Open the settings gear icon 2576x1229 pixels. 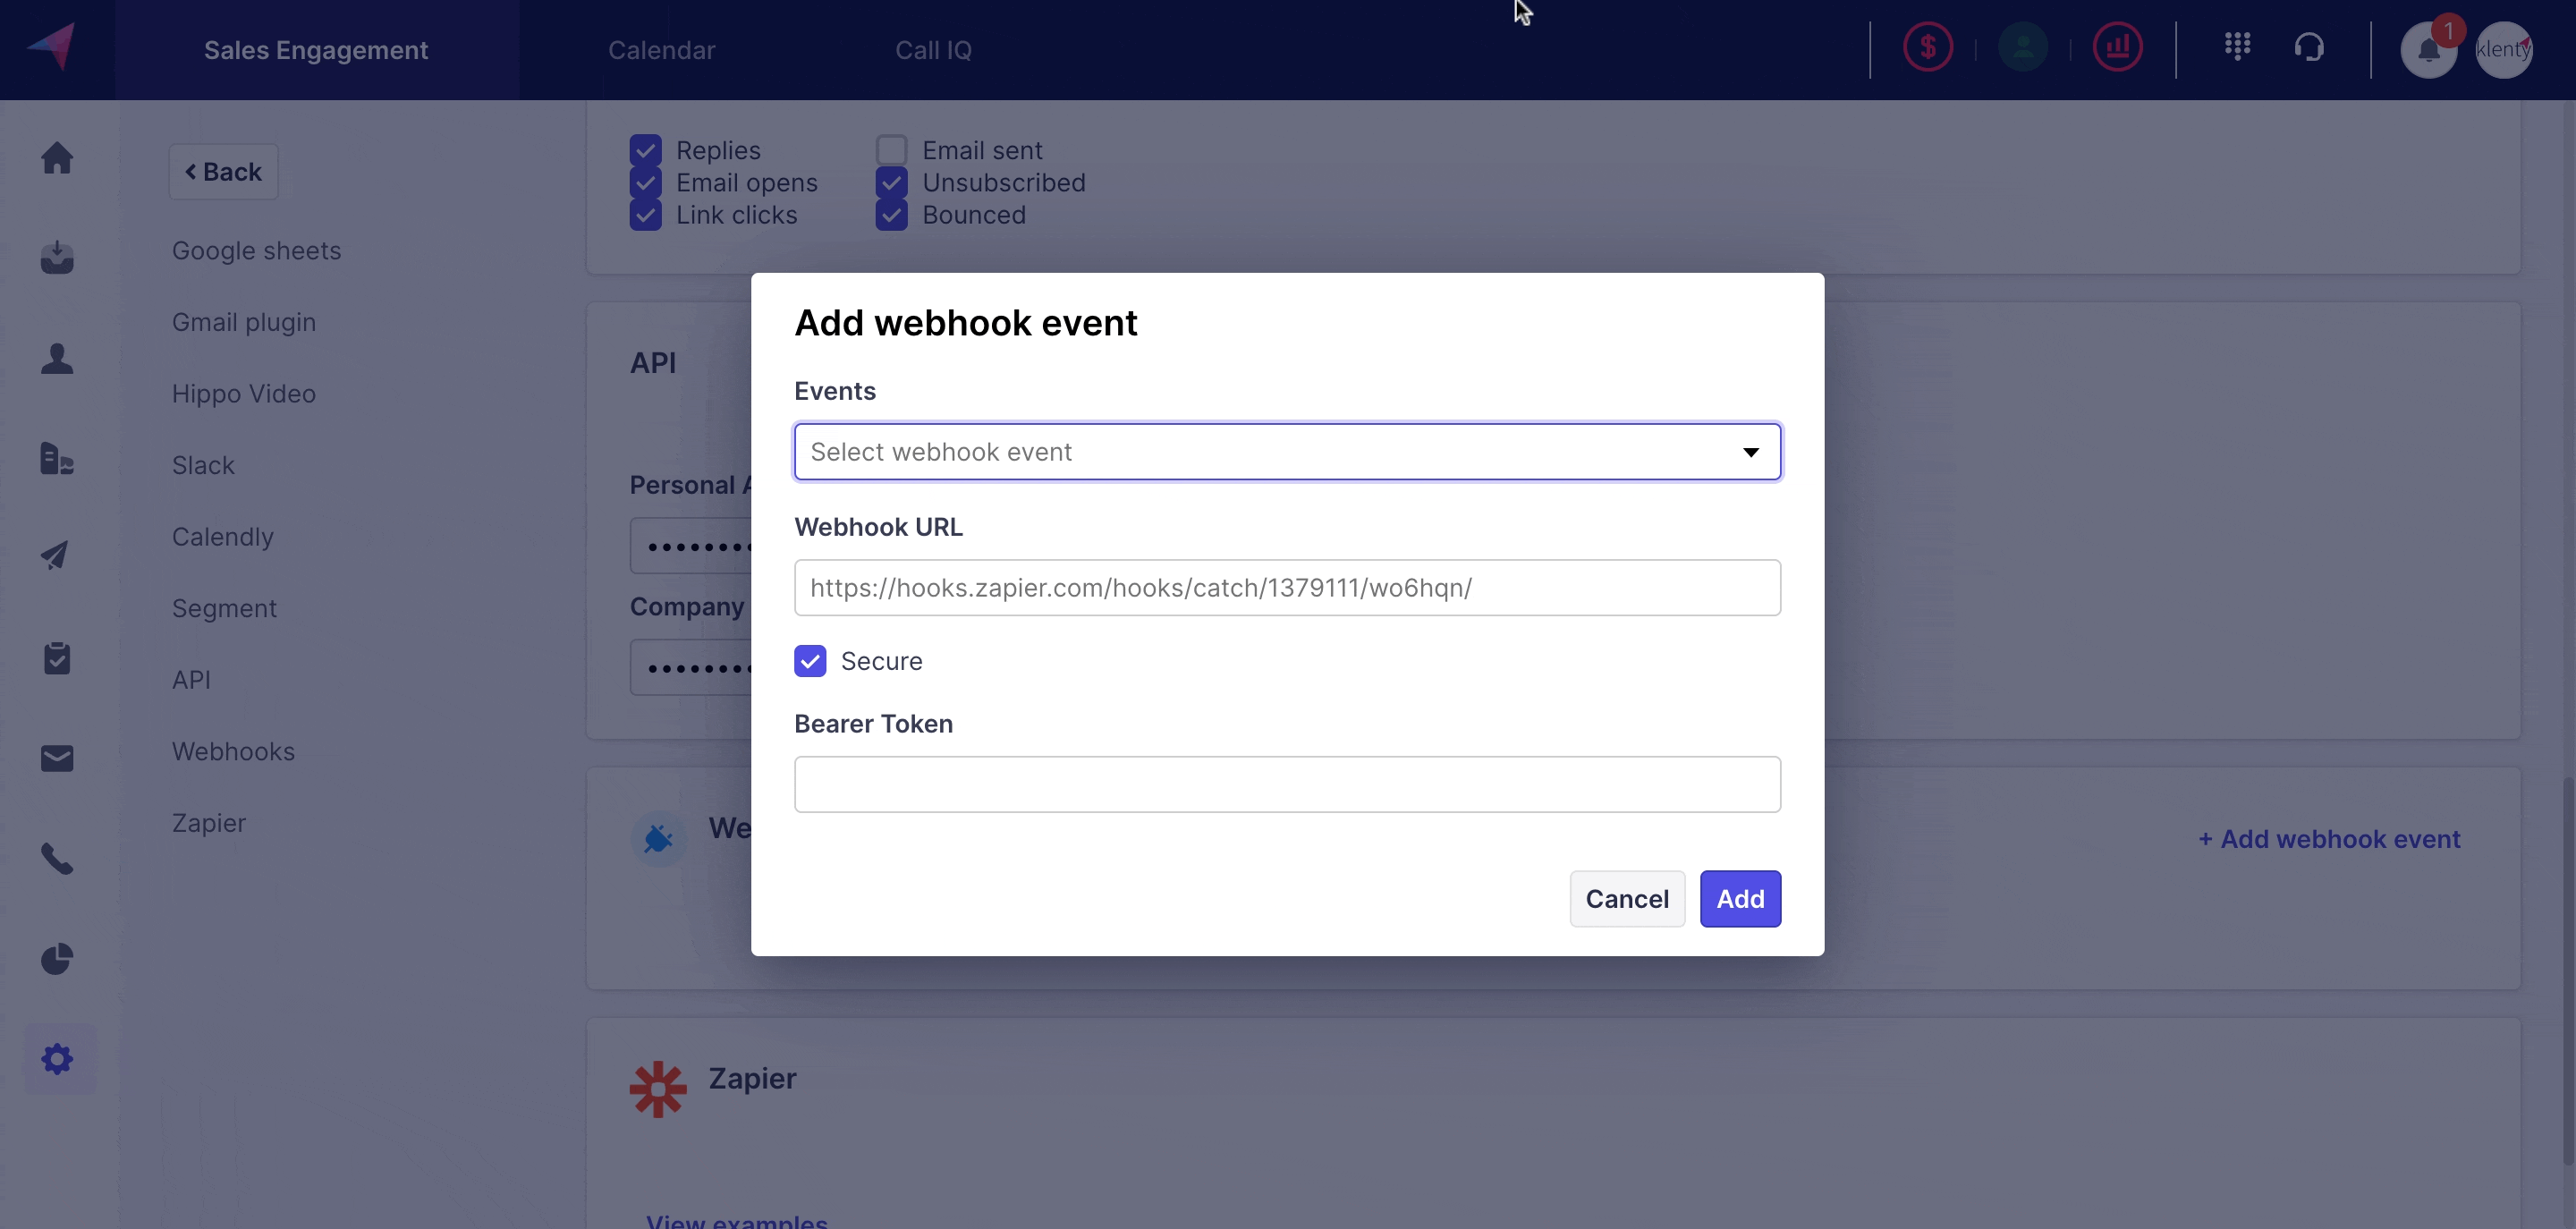(x=58, y=1059)
